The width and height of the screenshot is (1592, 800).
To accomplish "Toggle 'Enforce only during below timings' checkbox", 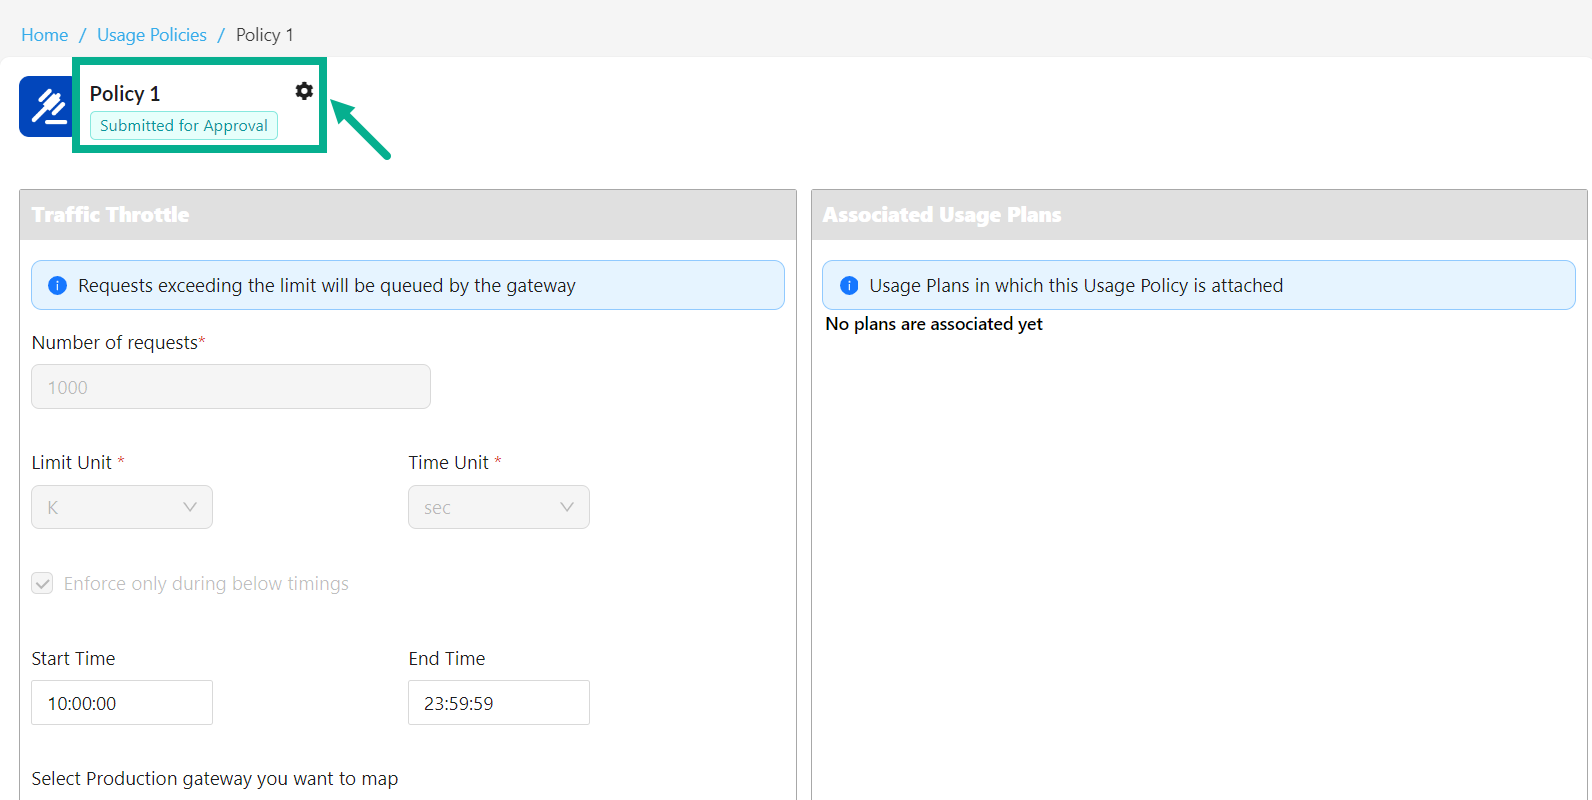I will click(x=42, y=583).
